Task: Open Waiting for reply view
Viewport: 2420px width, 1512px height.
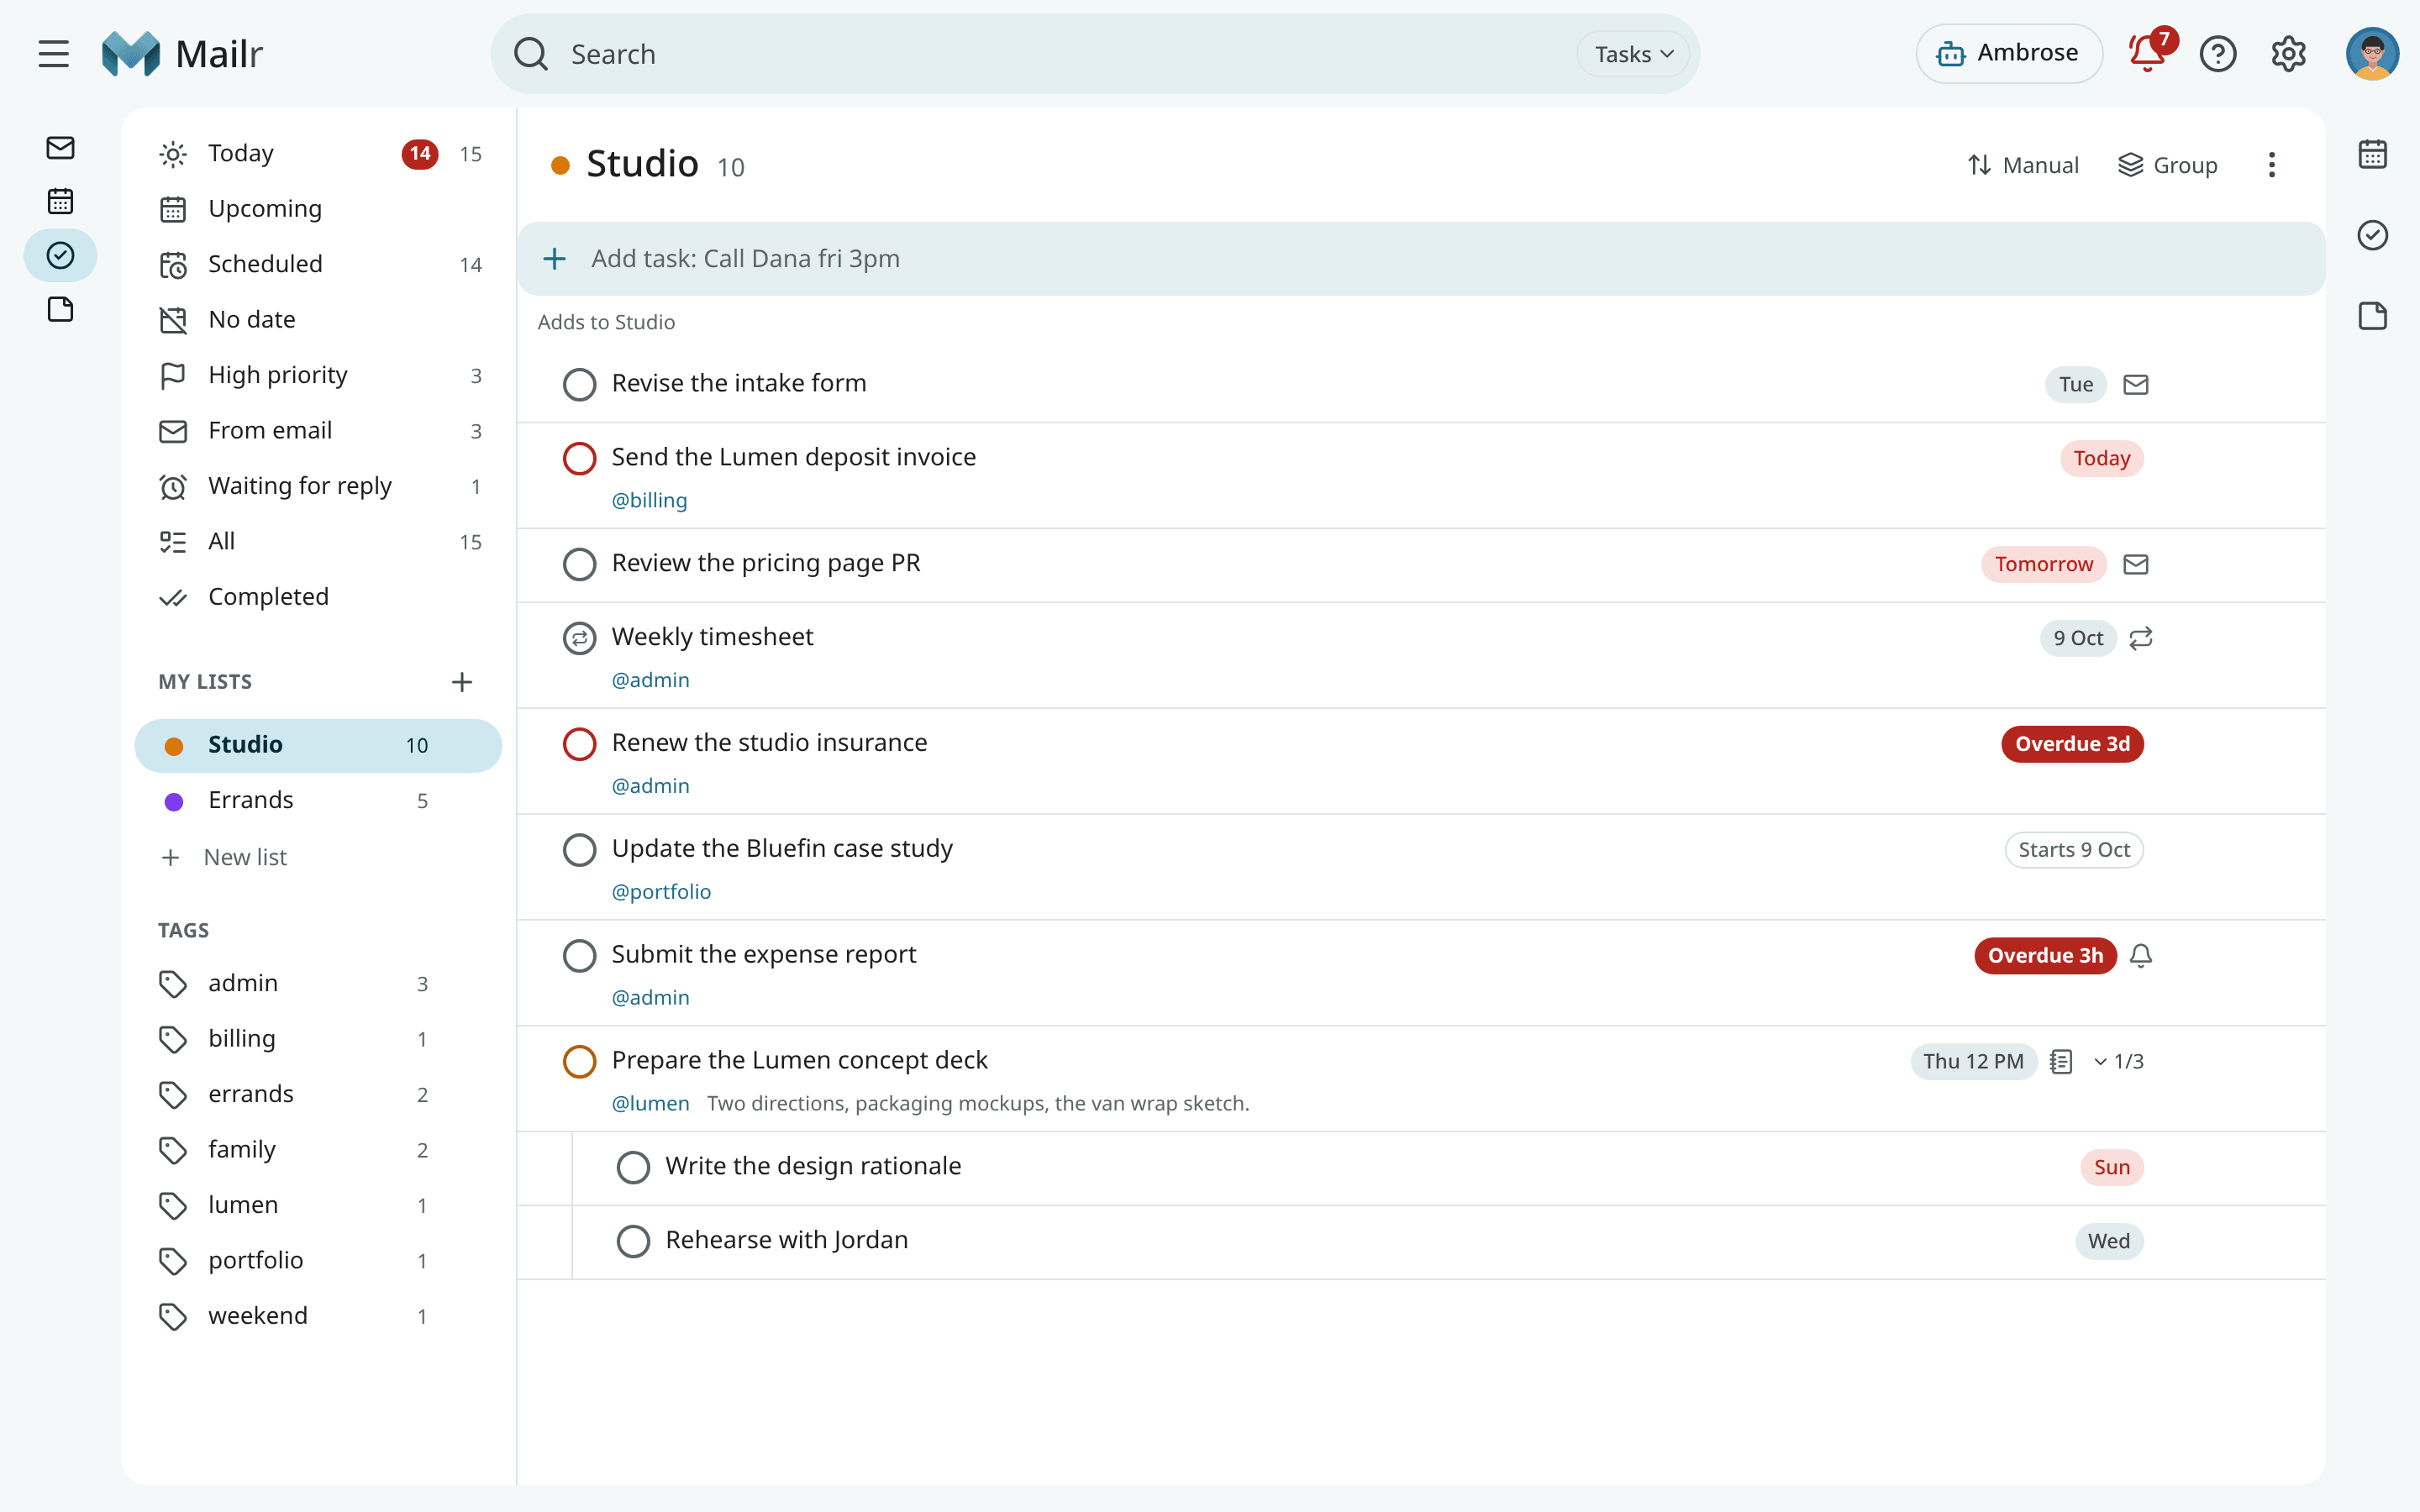Action: pyautogui.click(x=318, y=487)
